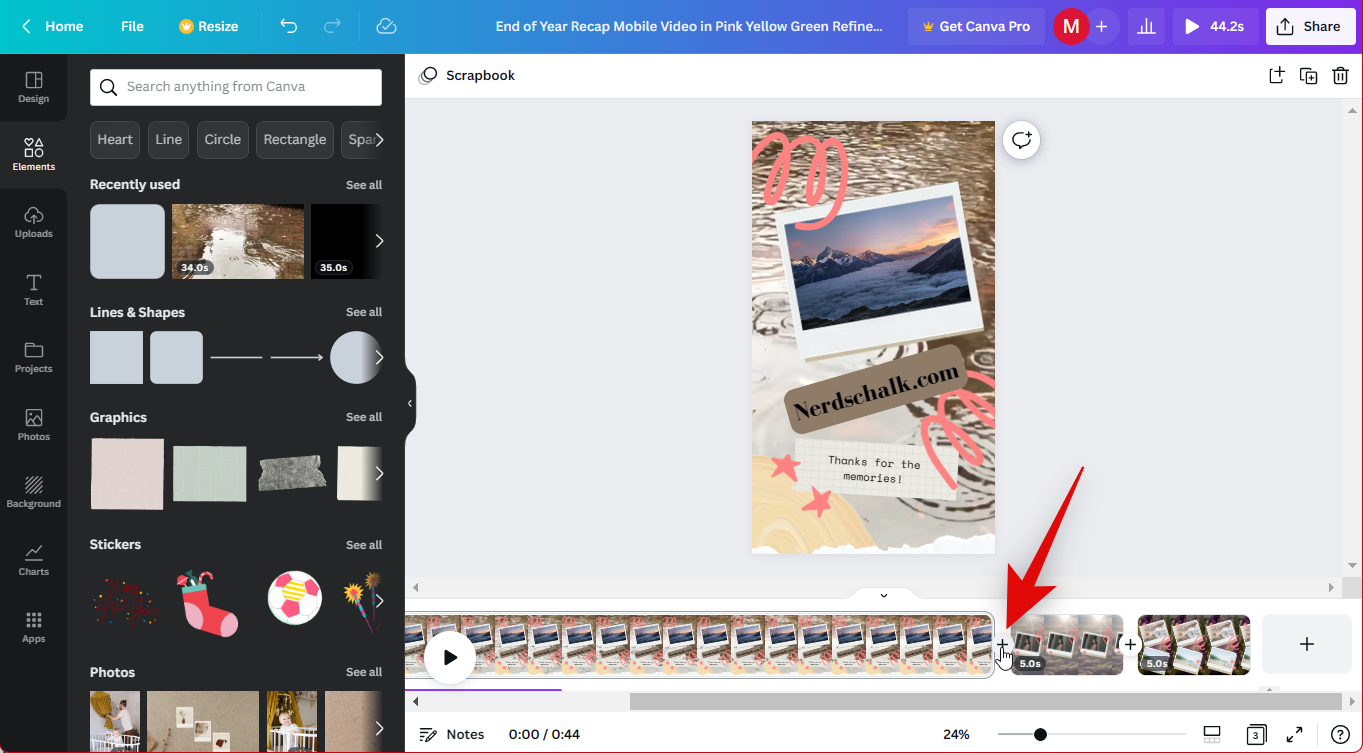Select the Rectangle suggestion chip
This screenshot has height=753, width=1363.
click(295, 140)
